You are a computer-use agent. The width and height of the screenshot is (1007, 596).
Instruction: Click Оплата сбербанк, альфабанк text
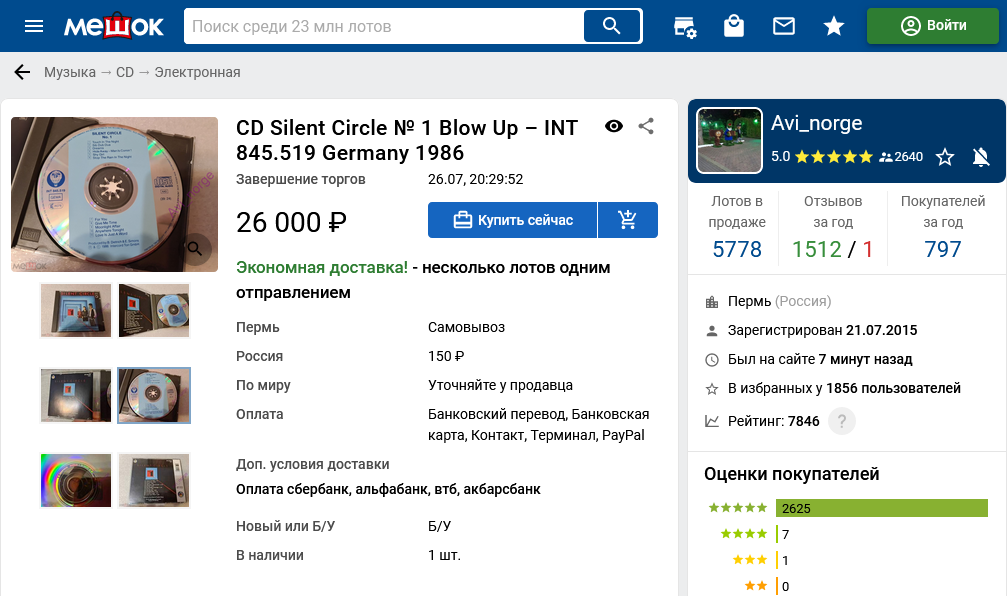[388, 489]
